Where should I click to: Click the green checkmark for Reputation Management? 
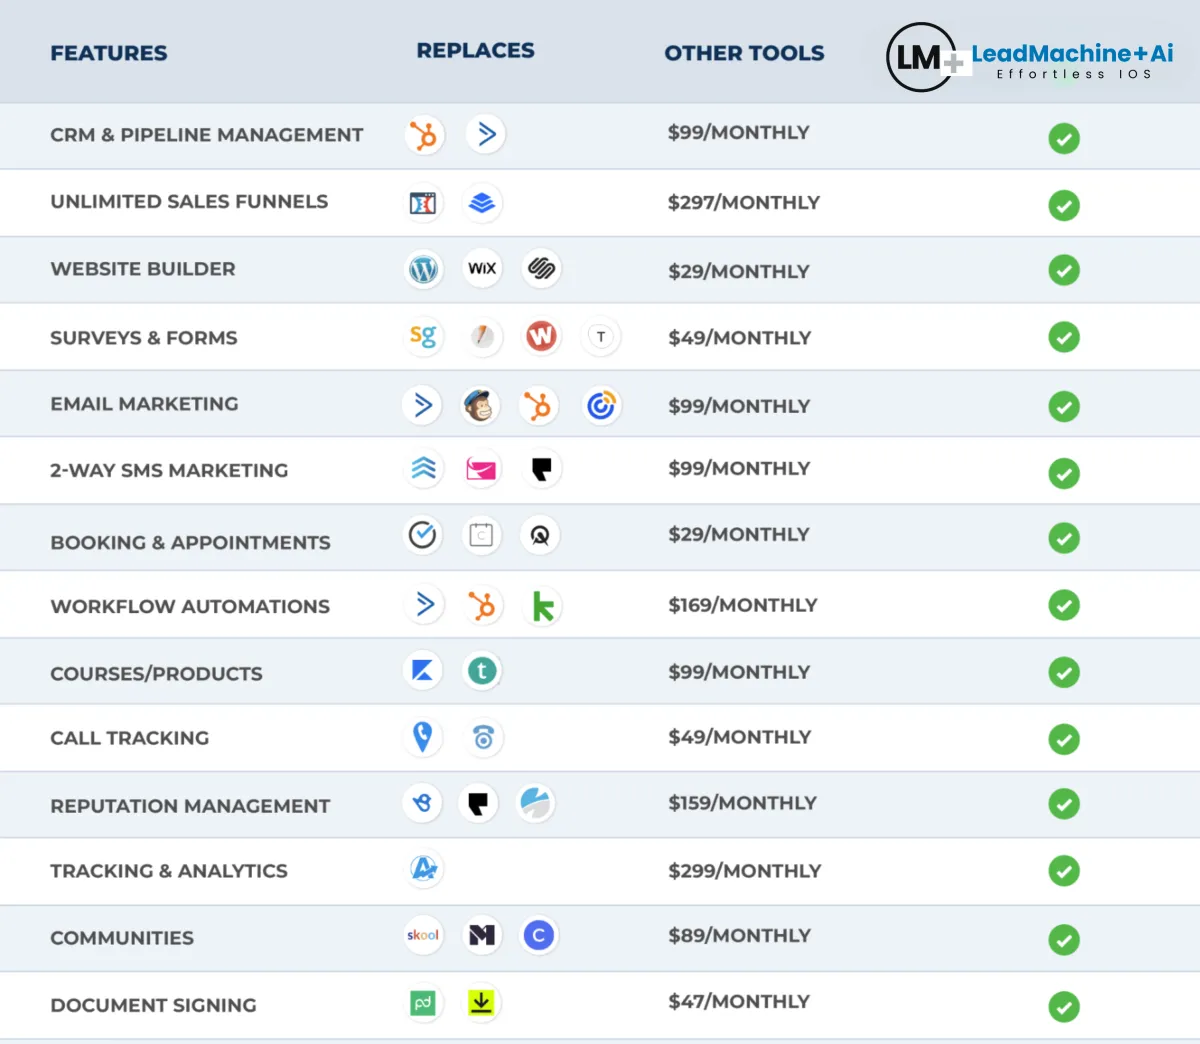point(1064,804)
